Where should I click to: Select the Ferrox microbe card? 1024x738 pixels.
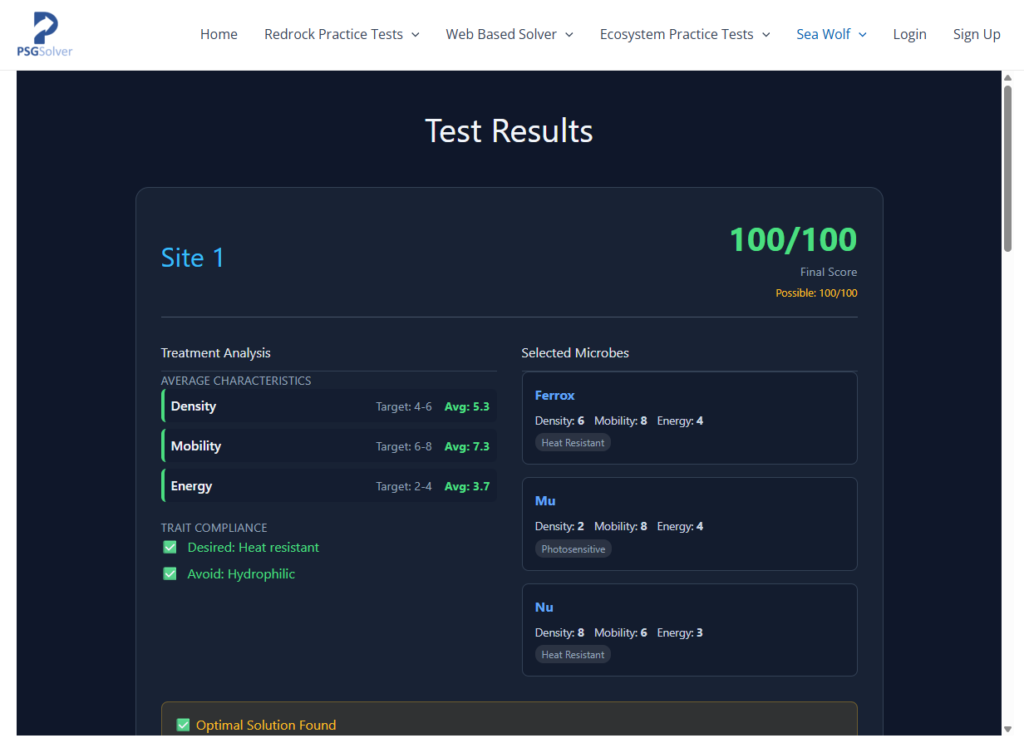coord(689,418)
